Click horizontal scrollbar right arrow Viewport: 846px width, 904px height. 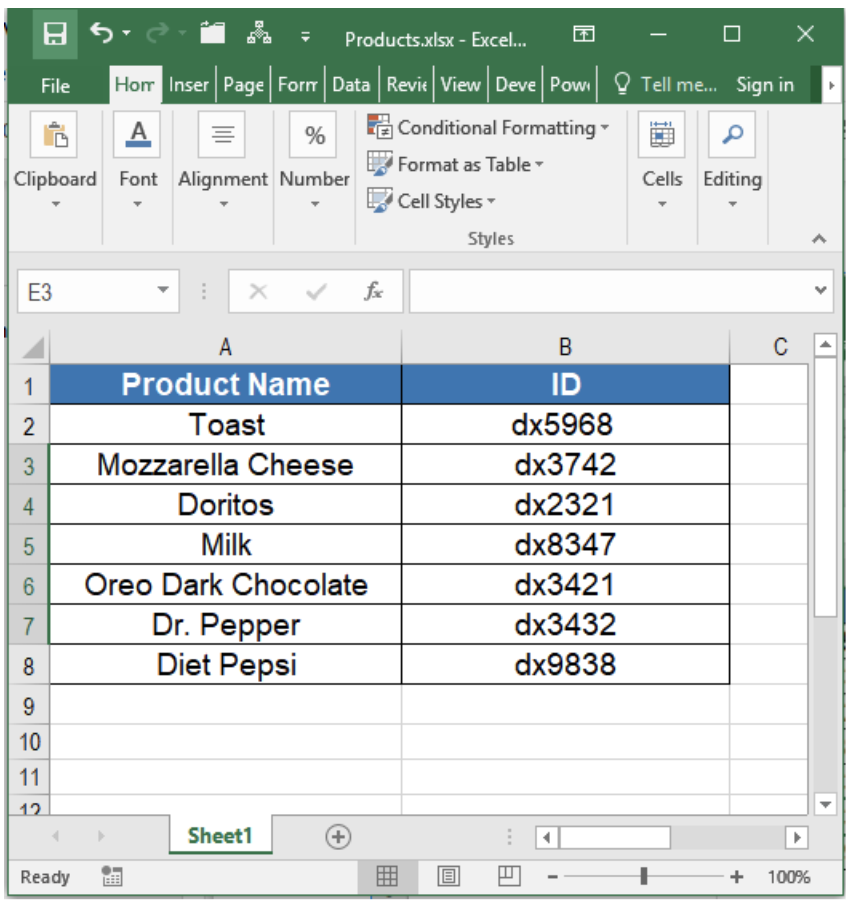click(x=796, y=837)
